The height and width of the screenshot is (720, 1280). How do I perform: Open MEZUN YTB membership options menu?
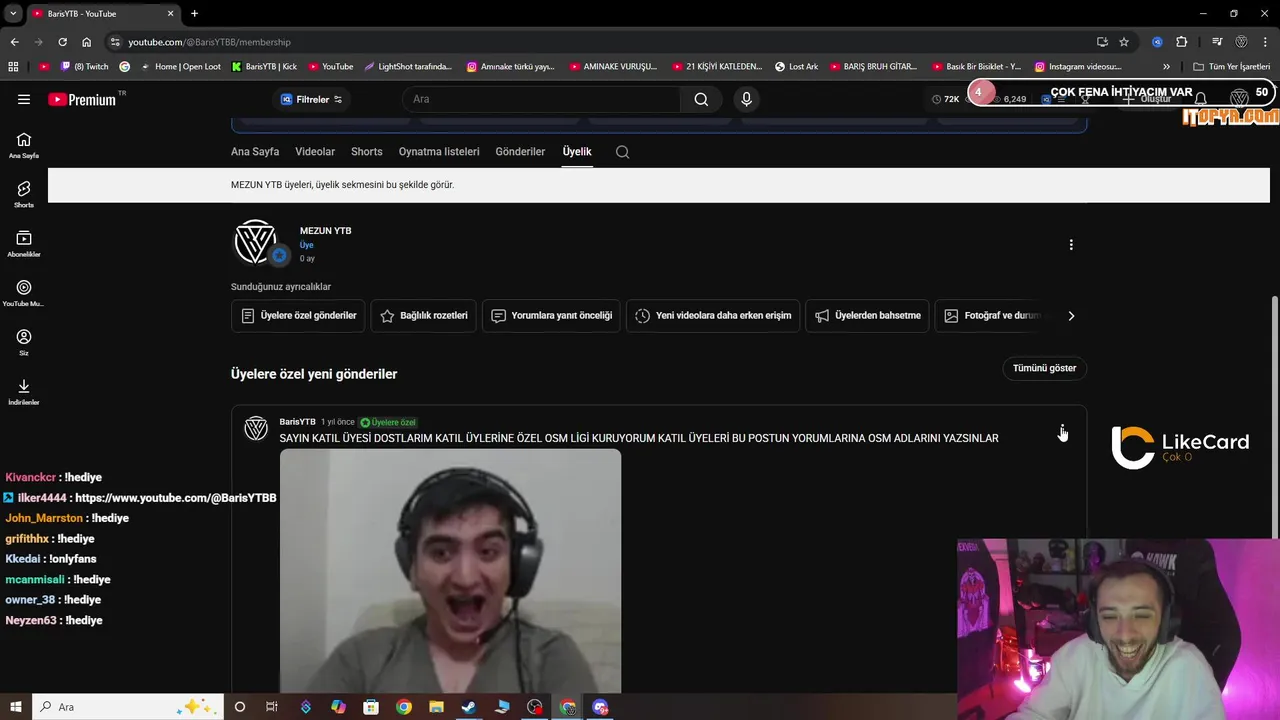1071,245
